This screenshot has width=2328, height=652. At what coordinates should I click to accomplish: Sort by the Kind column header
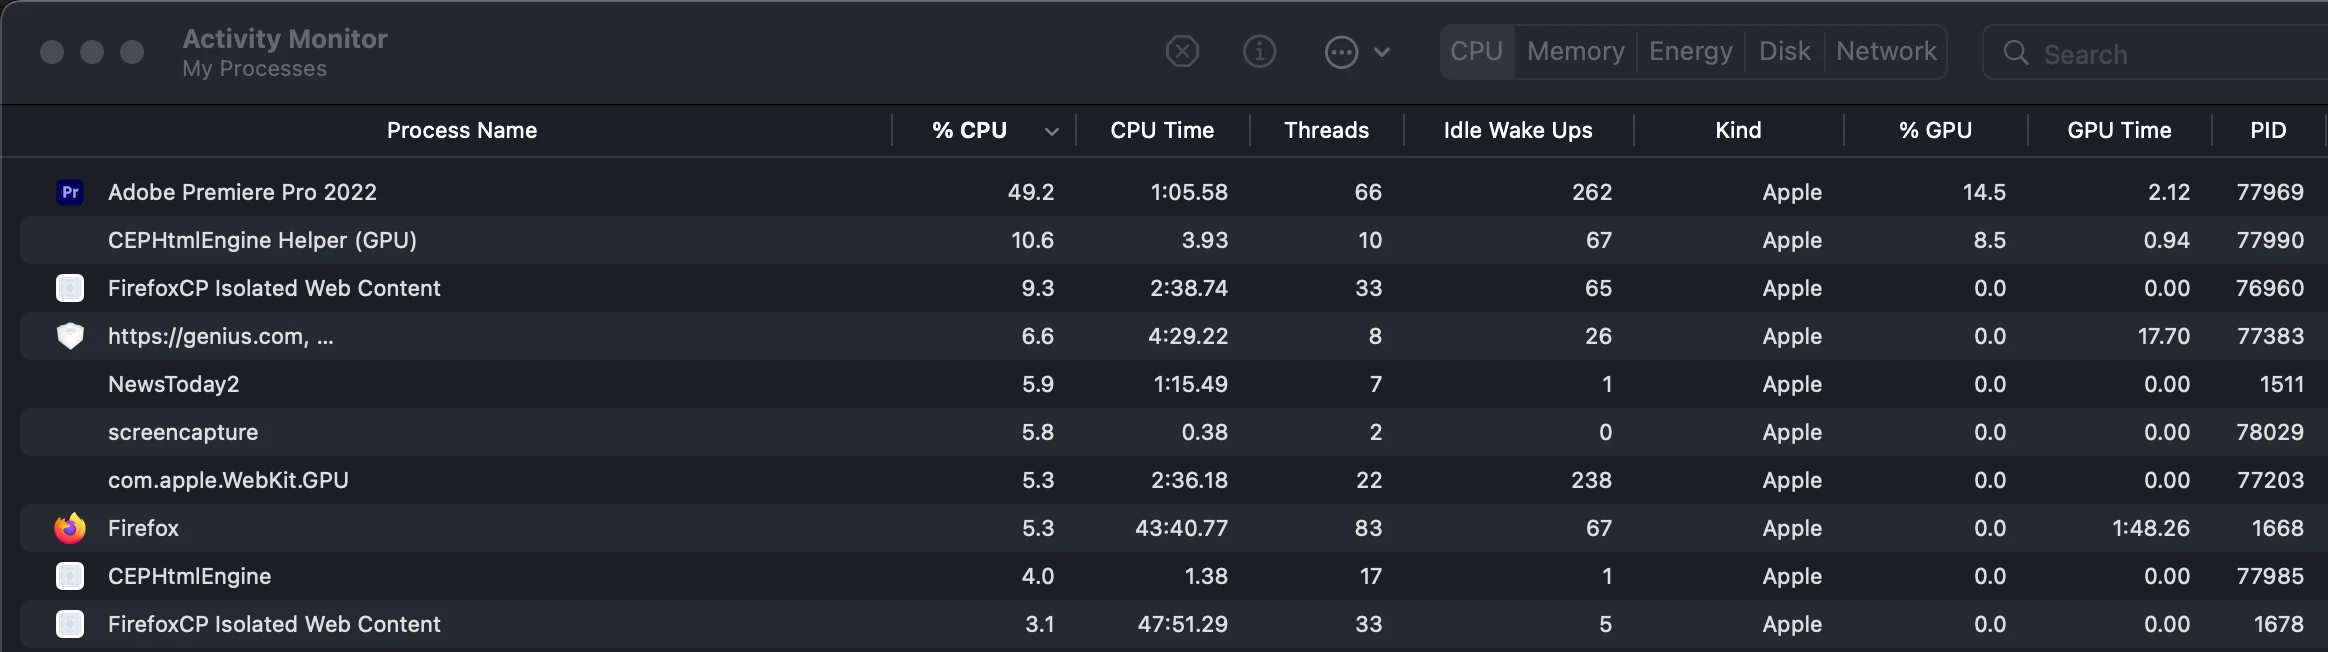(1738, 130)
